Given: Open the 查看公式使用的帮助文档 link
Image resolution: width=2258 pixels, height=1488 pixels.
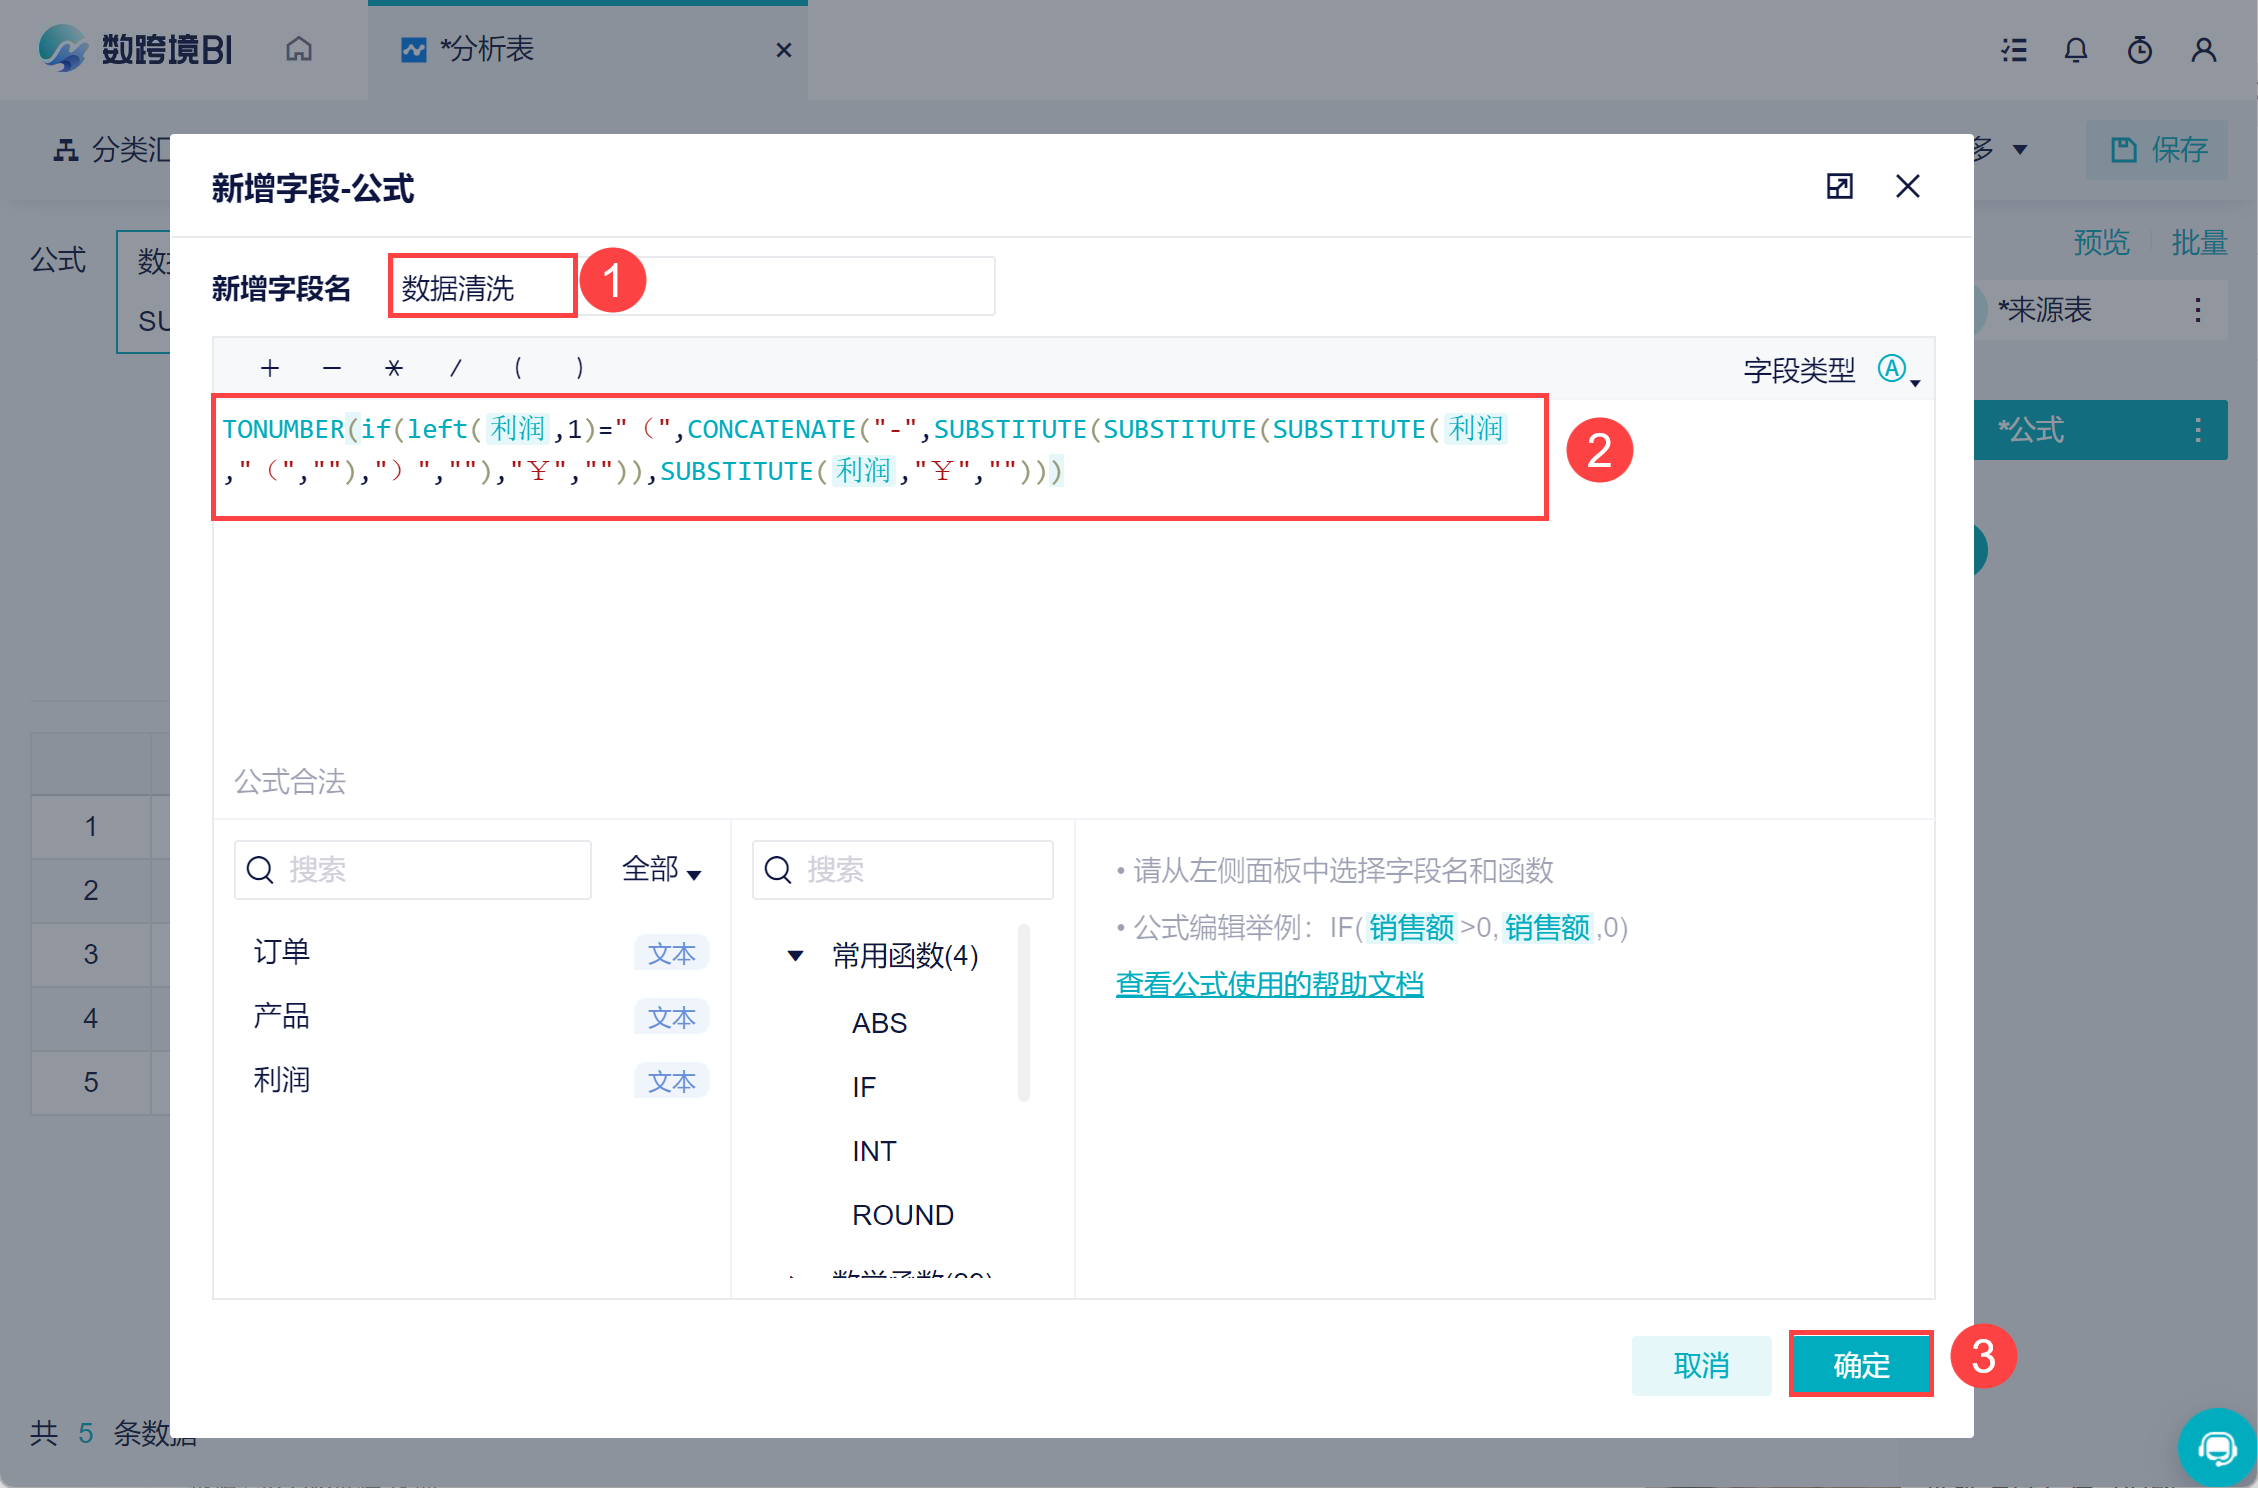Looking at the screenshot, I should pos(1269,985).
